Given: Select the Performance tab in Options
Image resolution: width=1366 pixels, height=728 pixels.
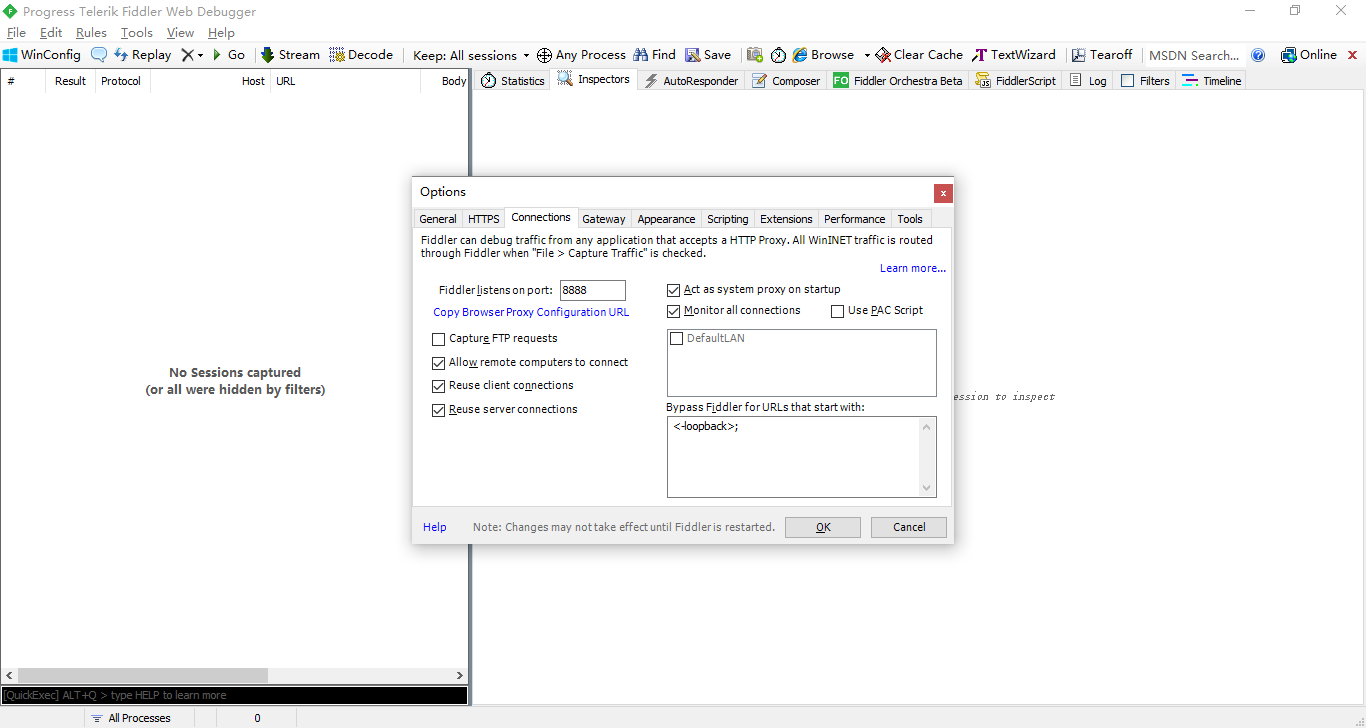Looking at the screenshot, I should (x=855, y=219).
